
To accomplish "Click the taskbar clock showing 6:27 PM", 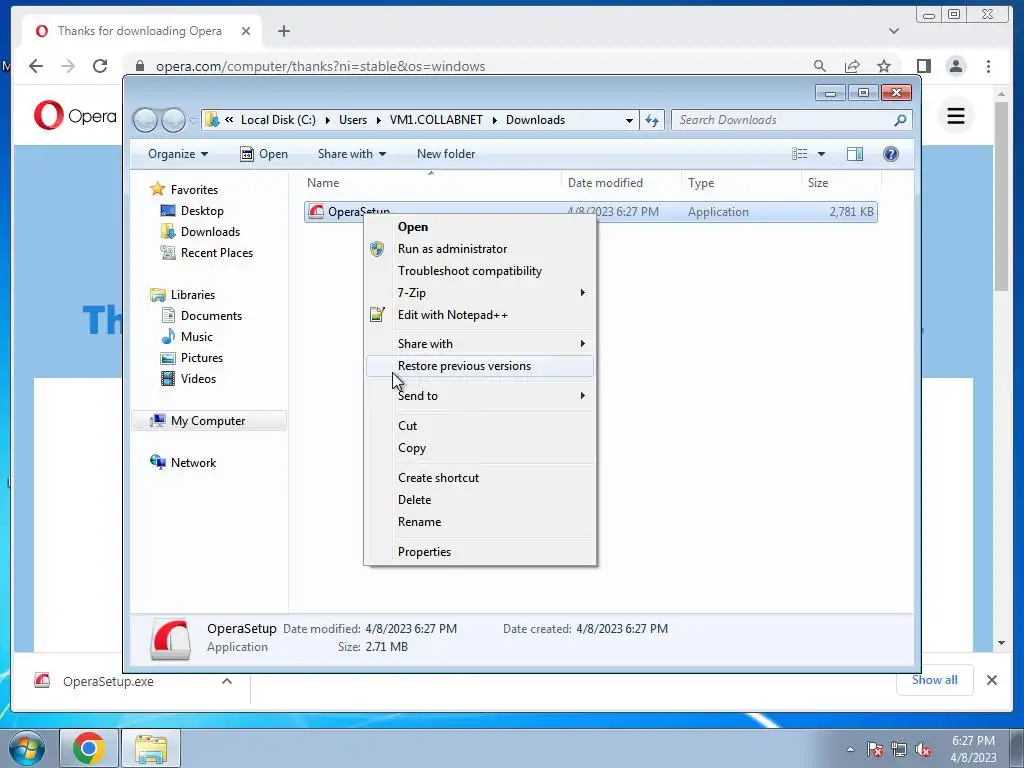I will click(x=972, y=749).
